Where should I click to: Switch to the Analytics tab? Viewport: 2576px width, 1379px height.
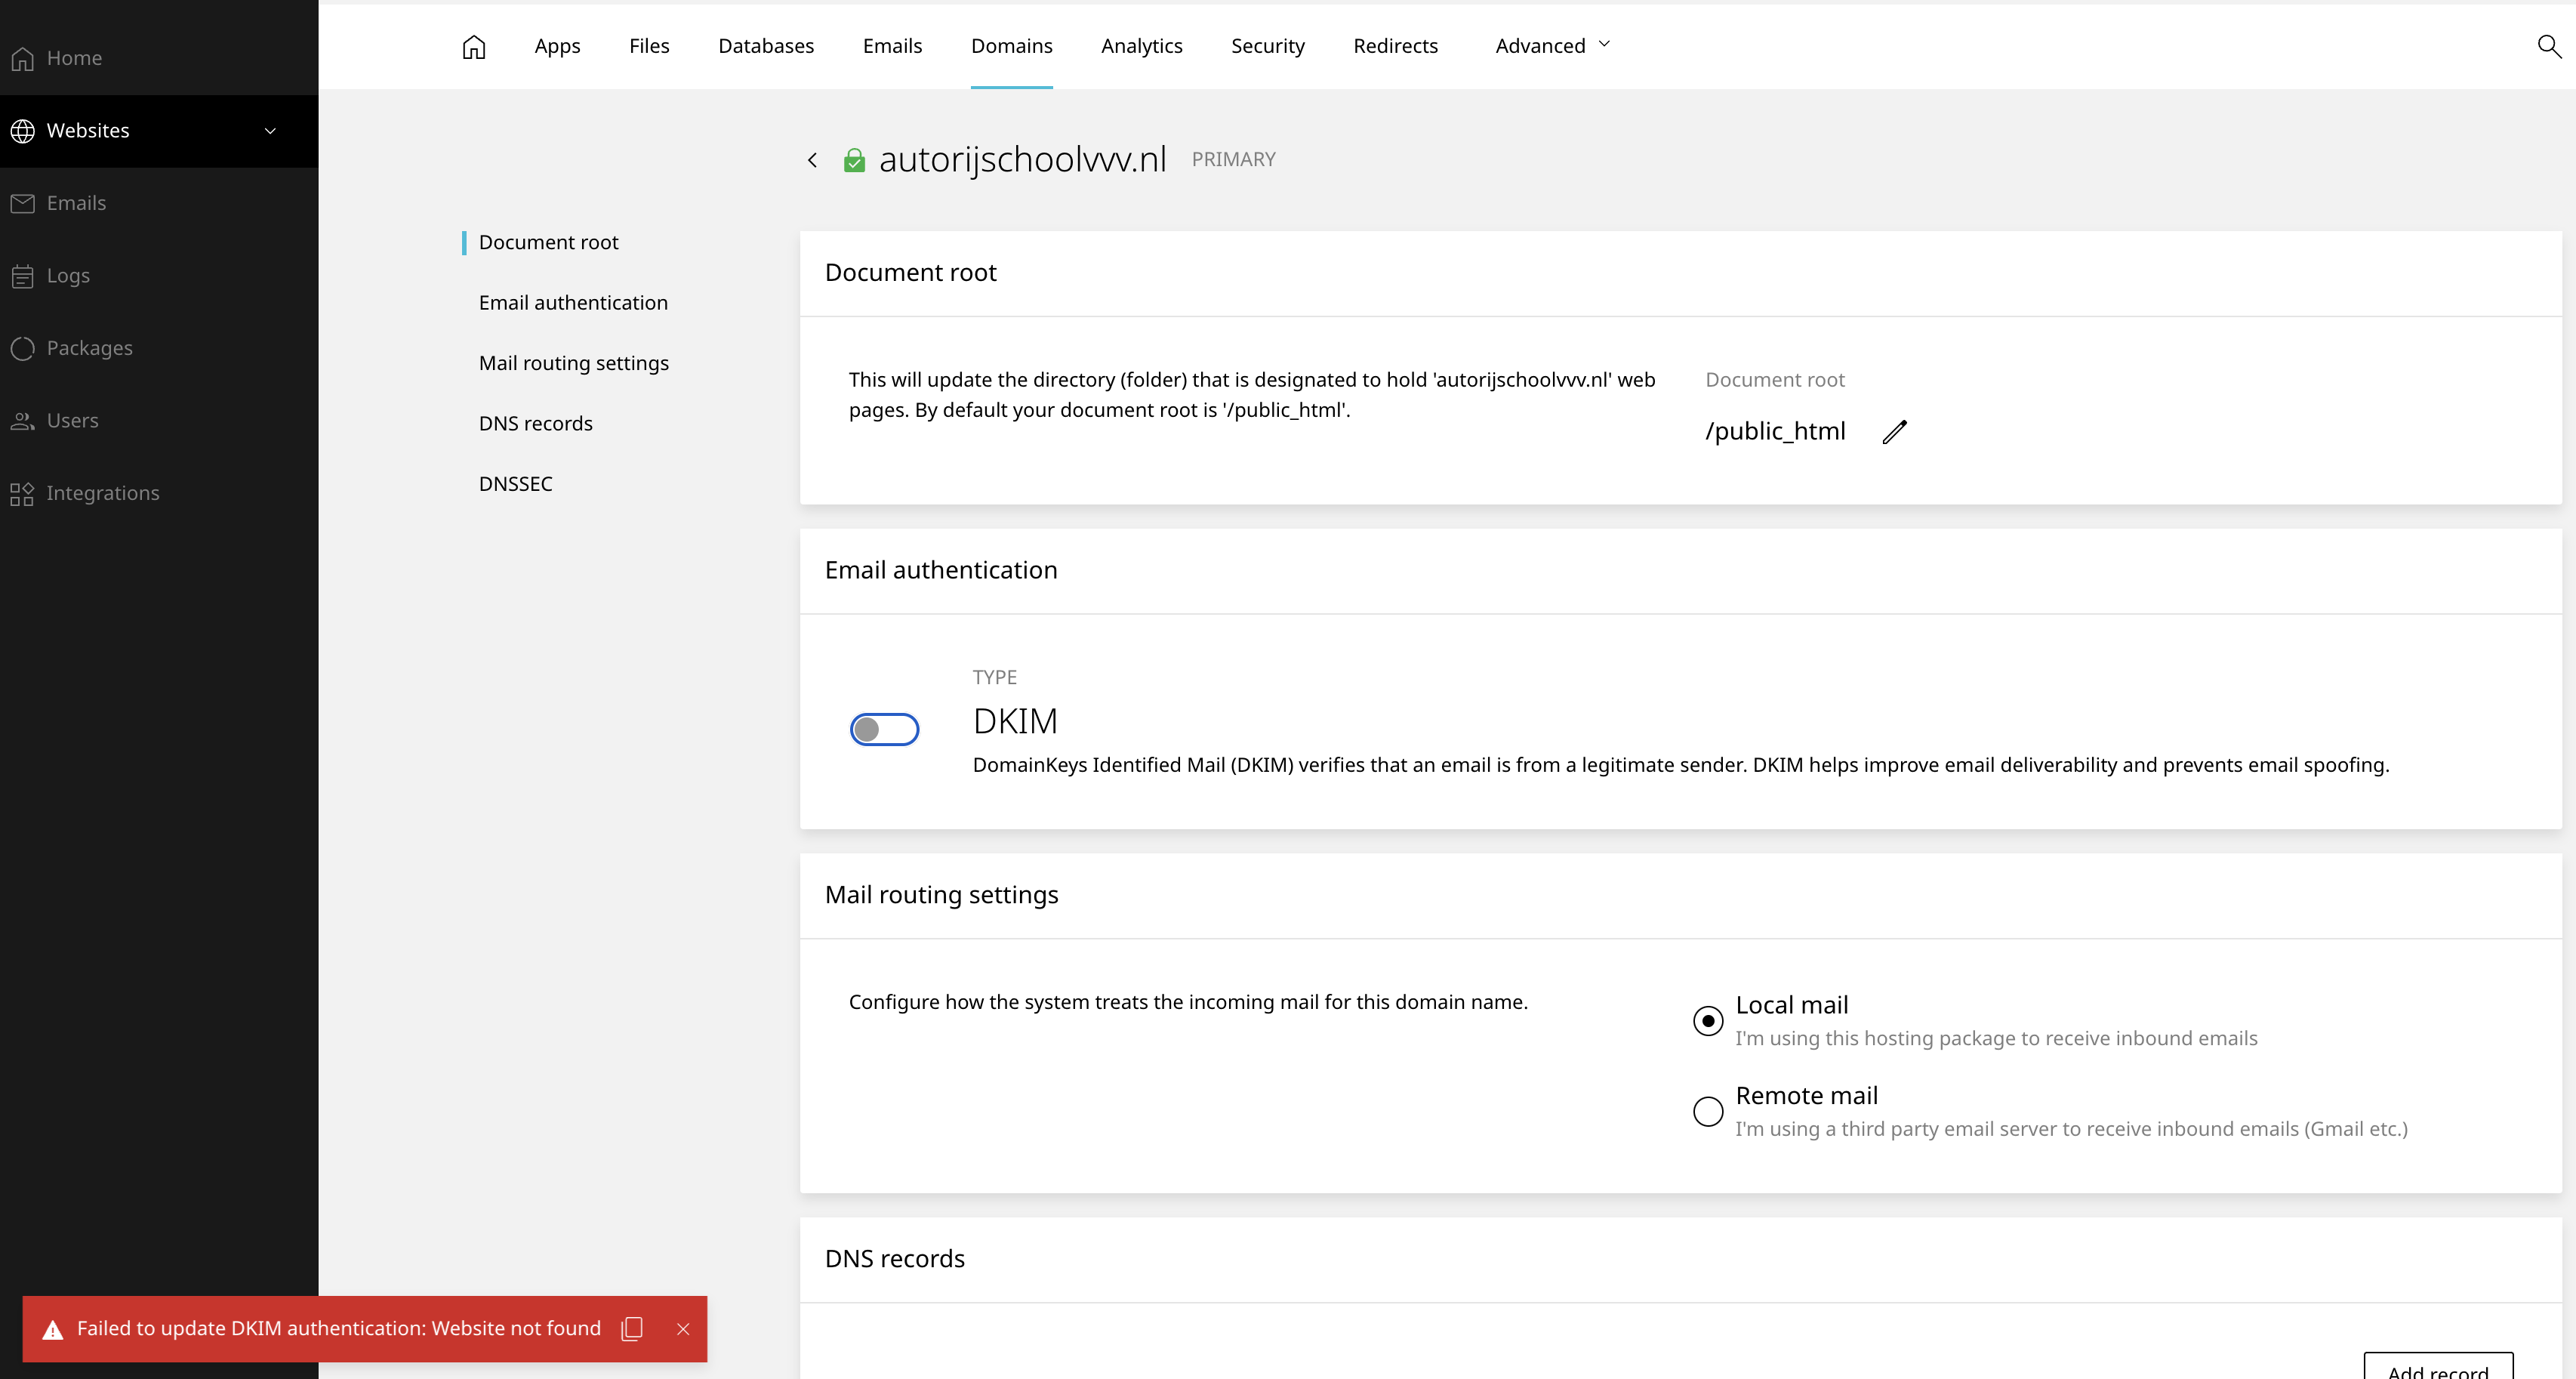coord(1141,46)
